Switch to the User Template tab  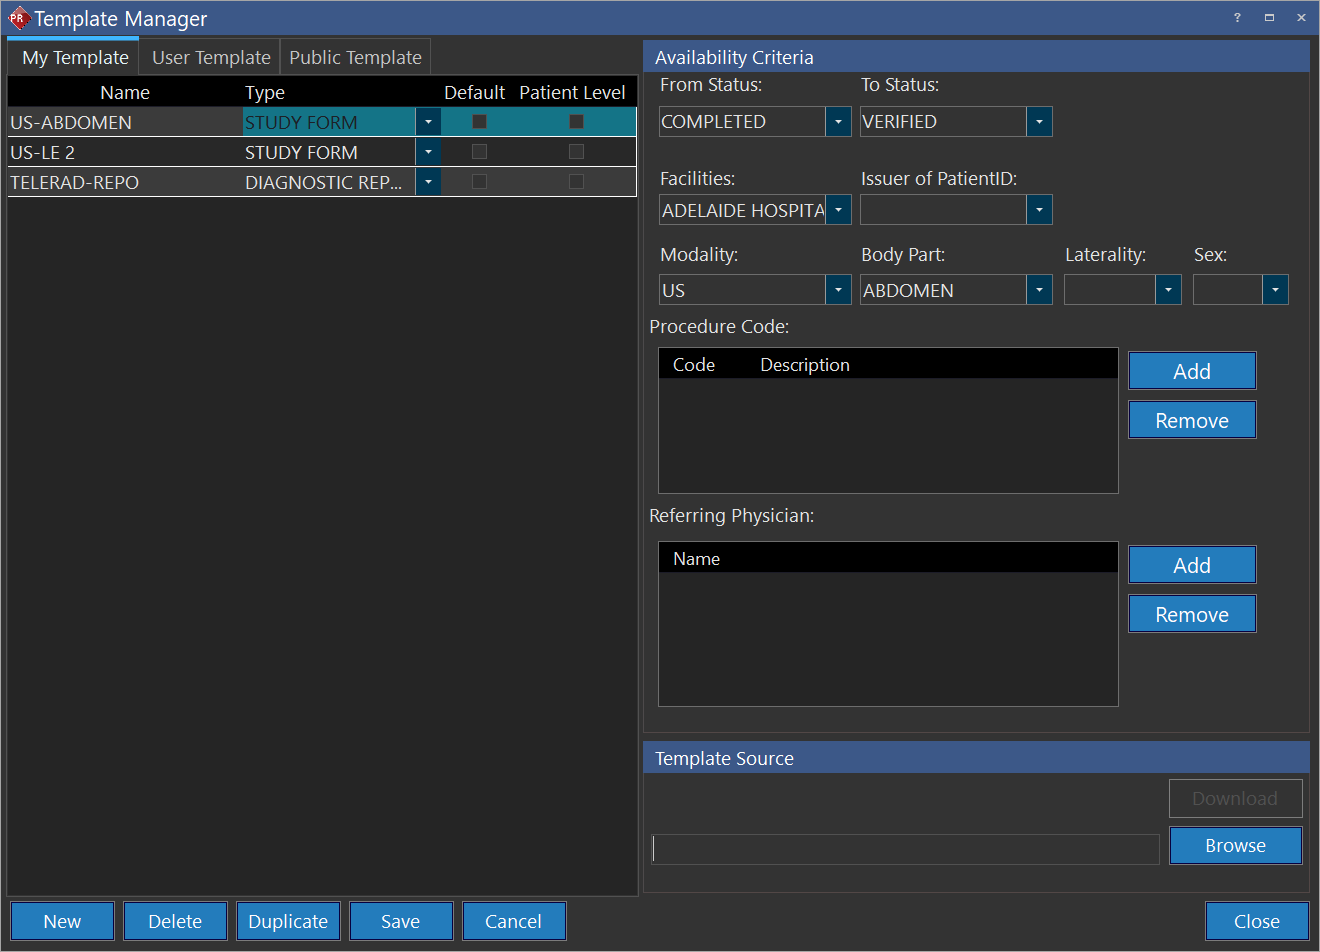point(211,58)
